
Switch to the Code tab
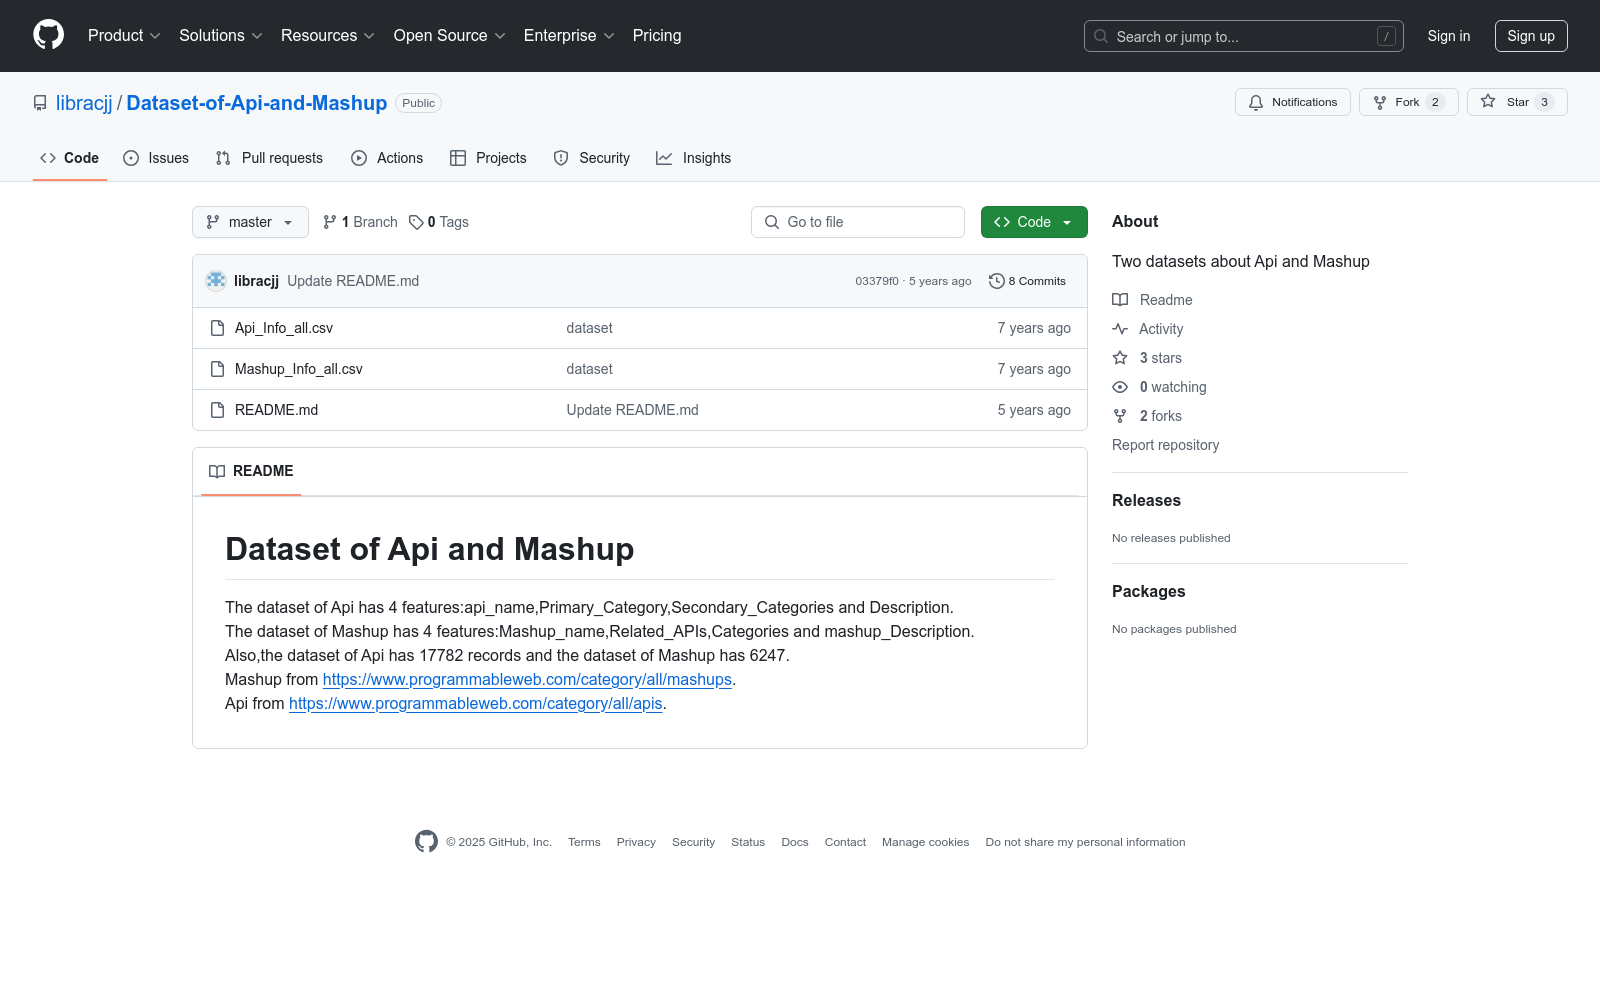tap(70, 158)
